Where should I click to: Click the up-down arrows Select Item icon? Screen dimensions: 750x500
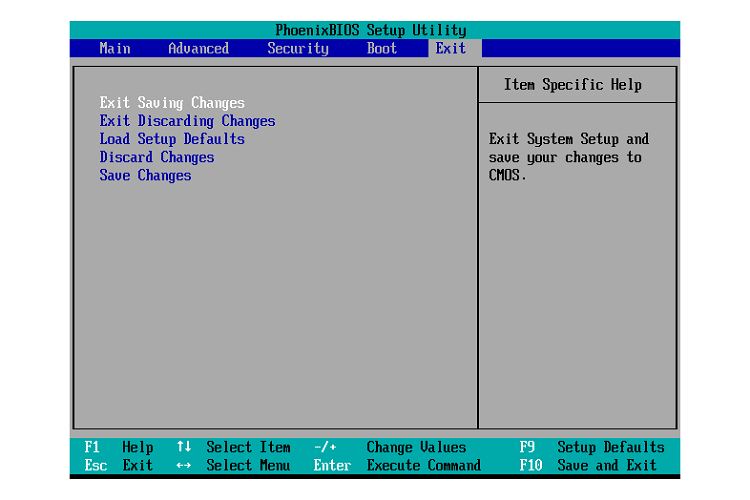coord(184,447)
